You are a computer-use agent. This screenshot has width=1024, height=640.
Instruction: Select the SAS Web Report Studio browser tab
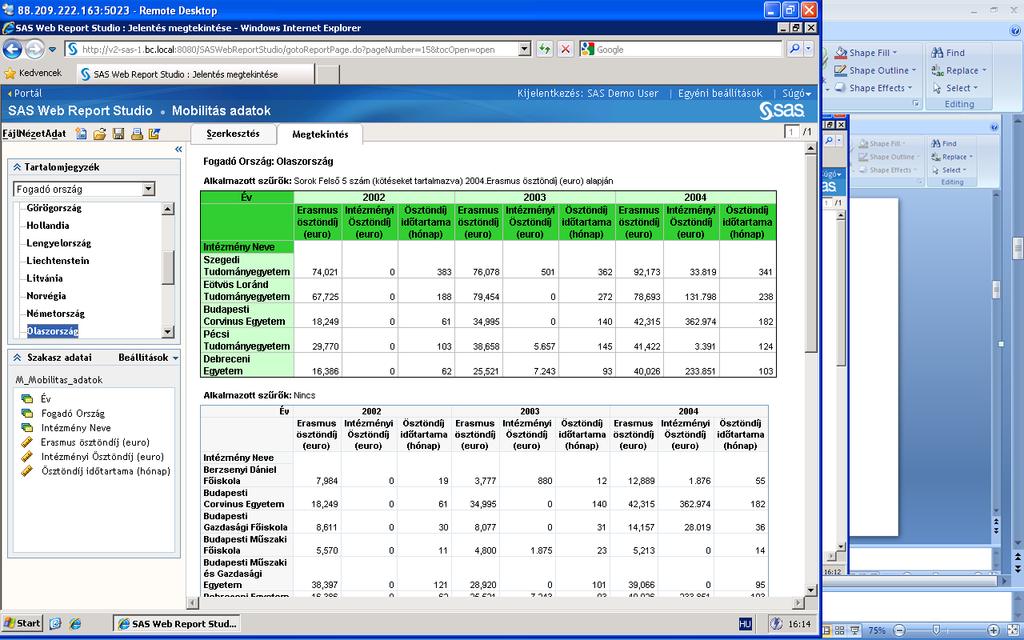(195, 74)
